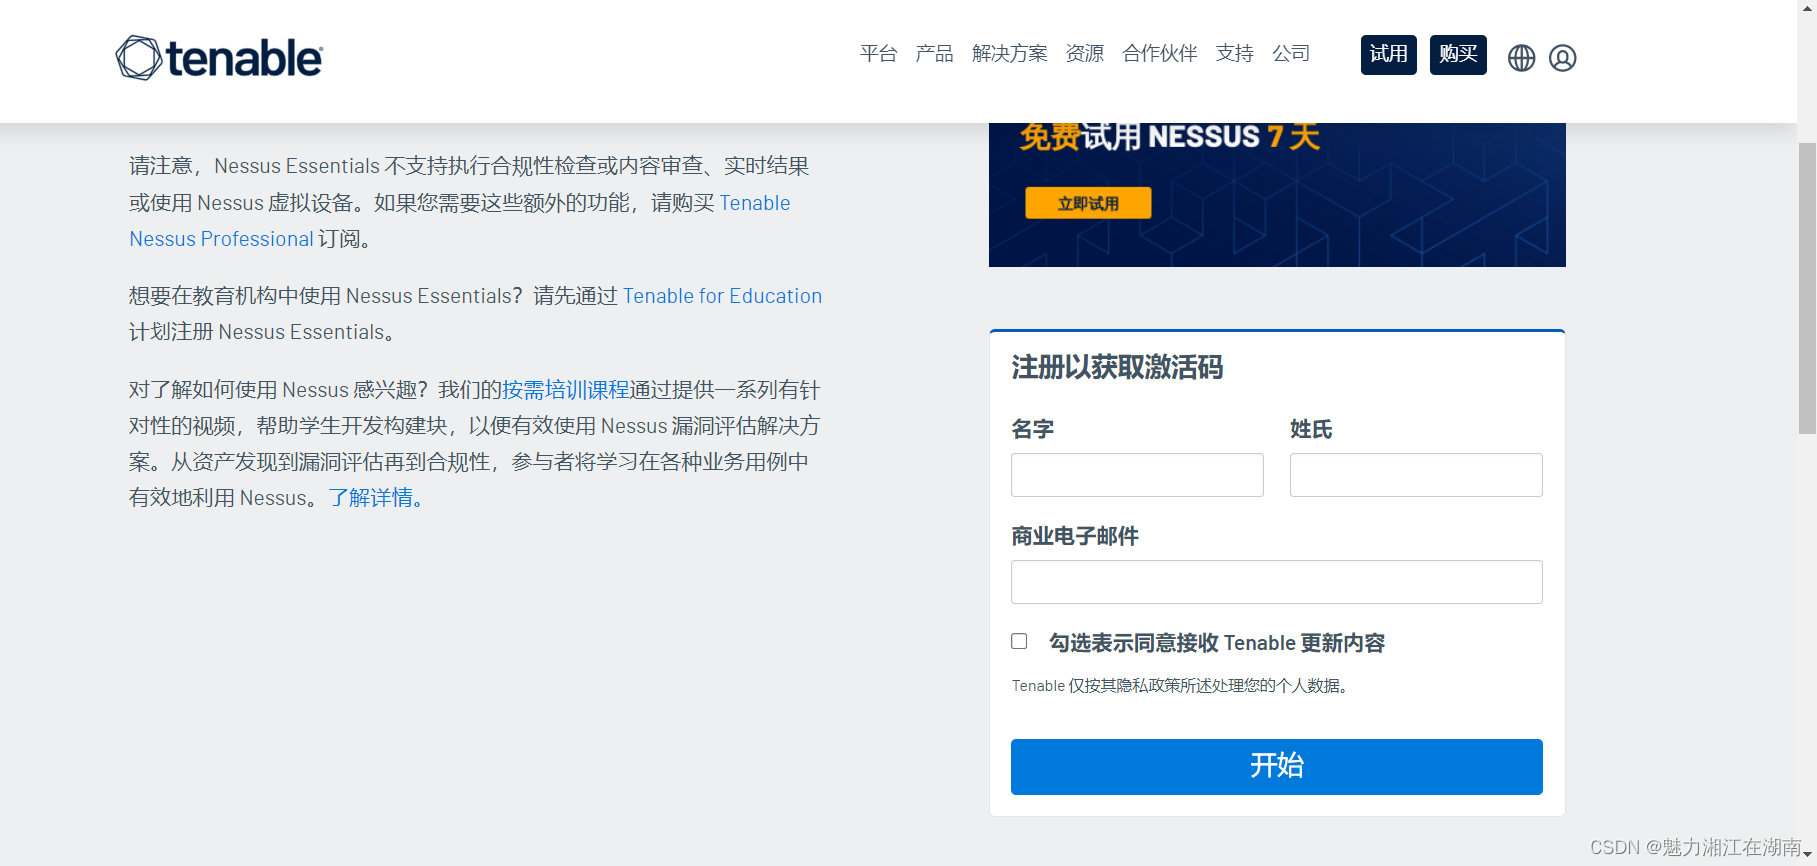Click the 注册以获取激活码 heading
Screen dimensions: 1817x866
click(x=1117, y=368)
